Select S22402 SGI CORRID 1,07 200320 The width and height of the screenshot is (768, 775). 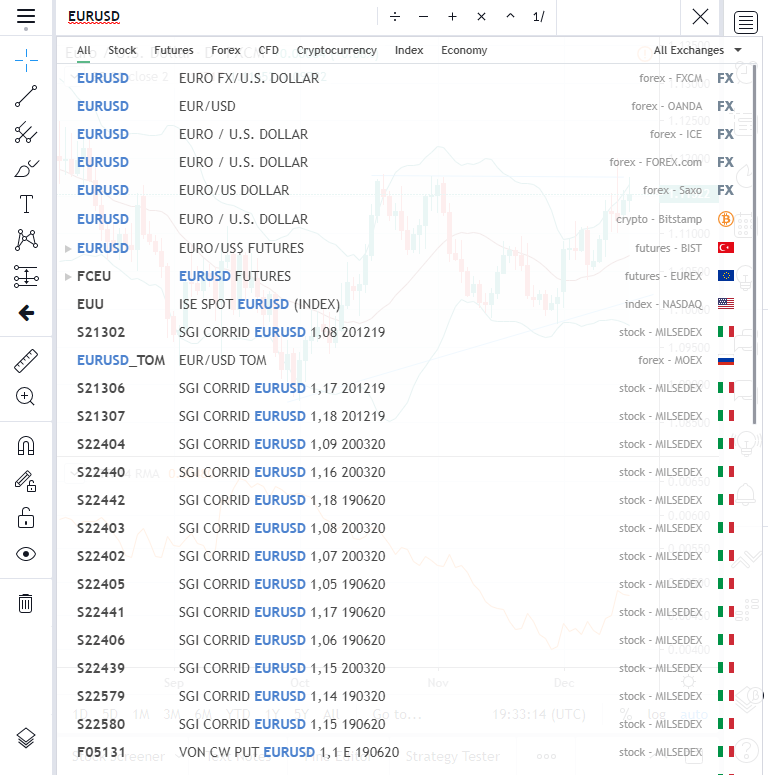[404, 556]
